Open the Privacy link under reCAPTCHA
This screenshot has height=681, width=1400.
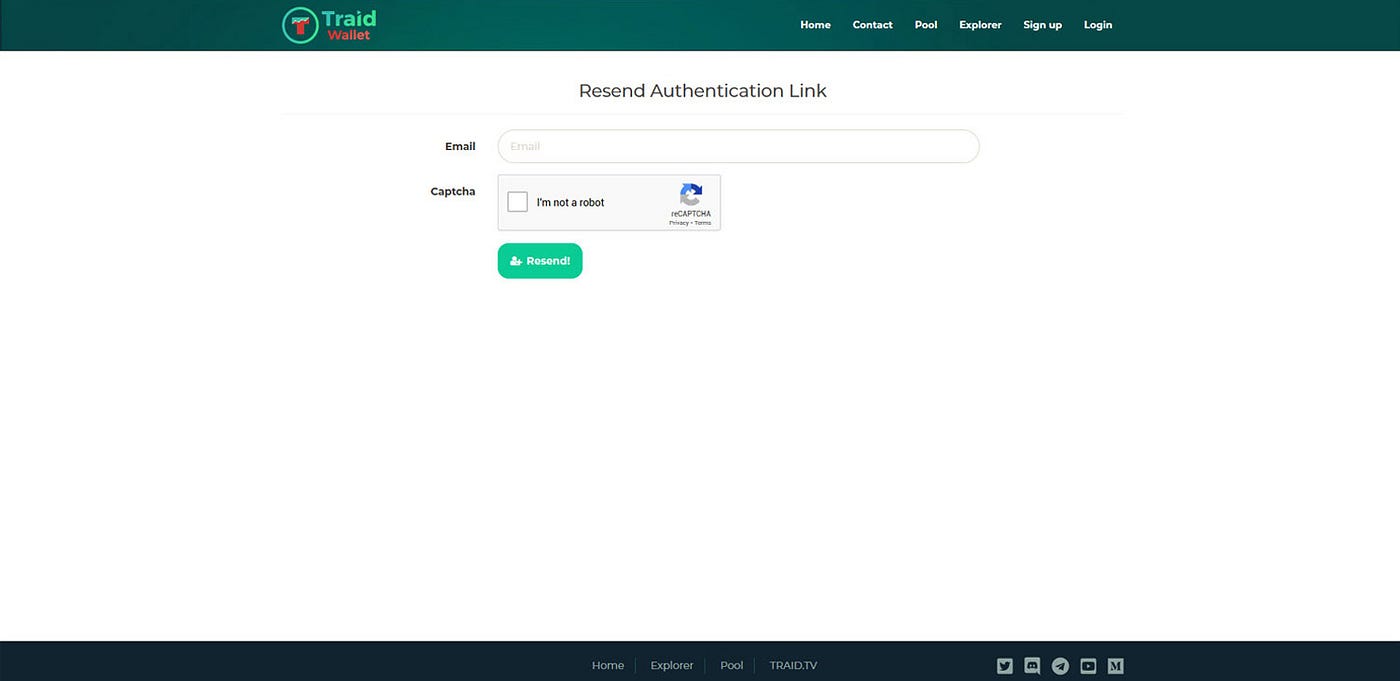tap(679, 222)
